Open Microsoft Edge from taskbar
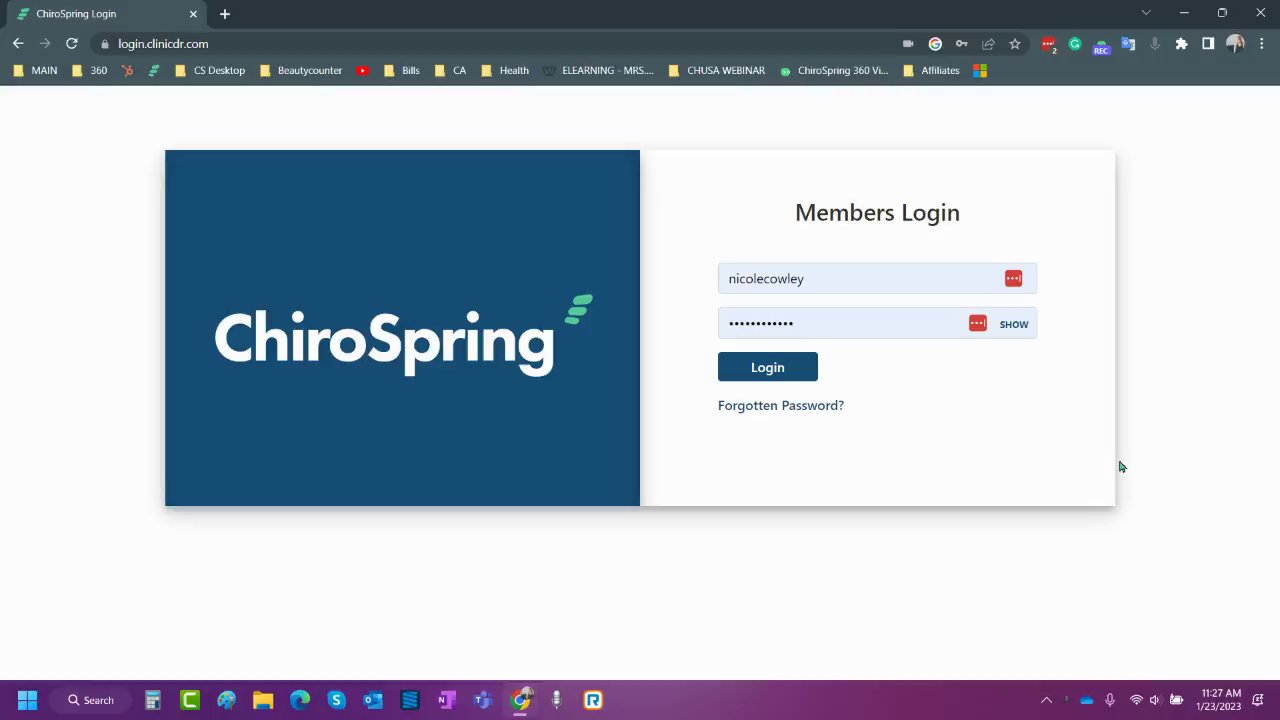Screen dimensions: 1280x720 point(300,700)
